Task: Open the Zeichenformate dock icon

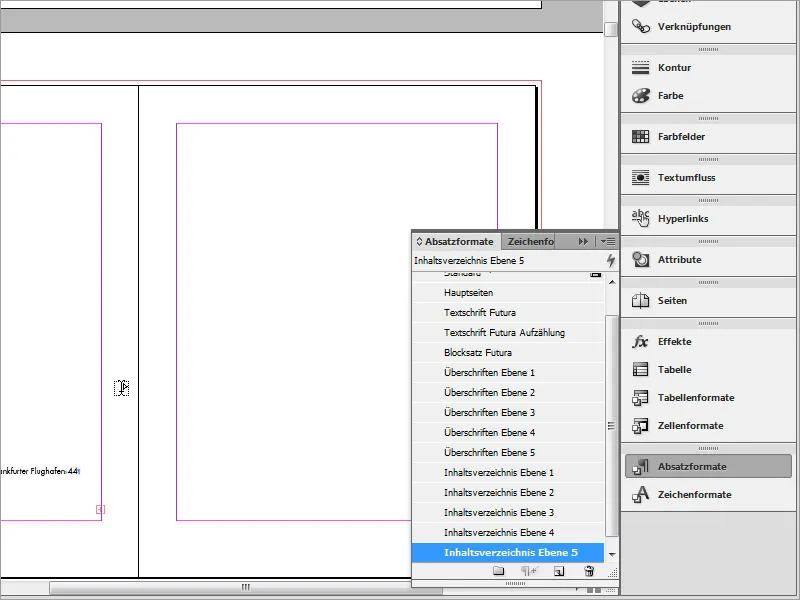Action: [640, 494]
